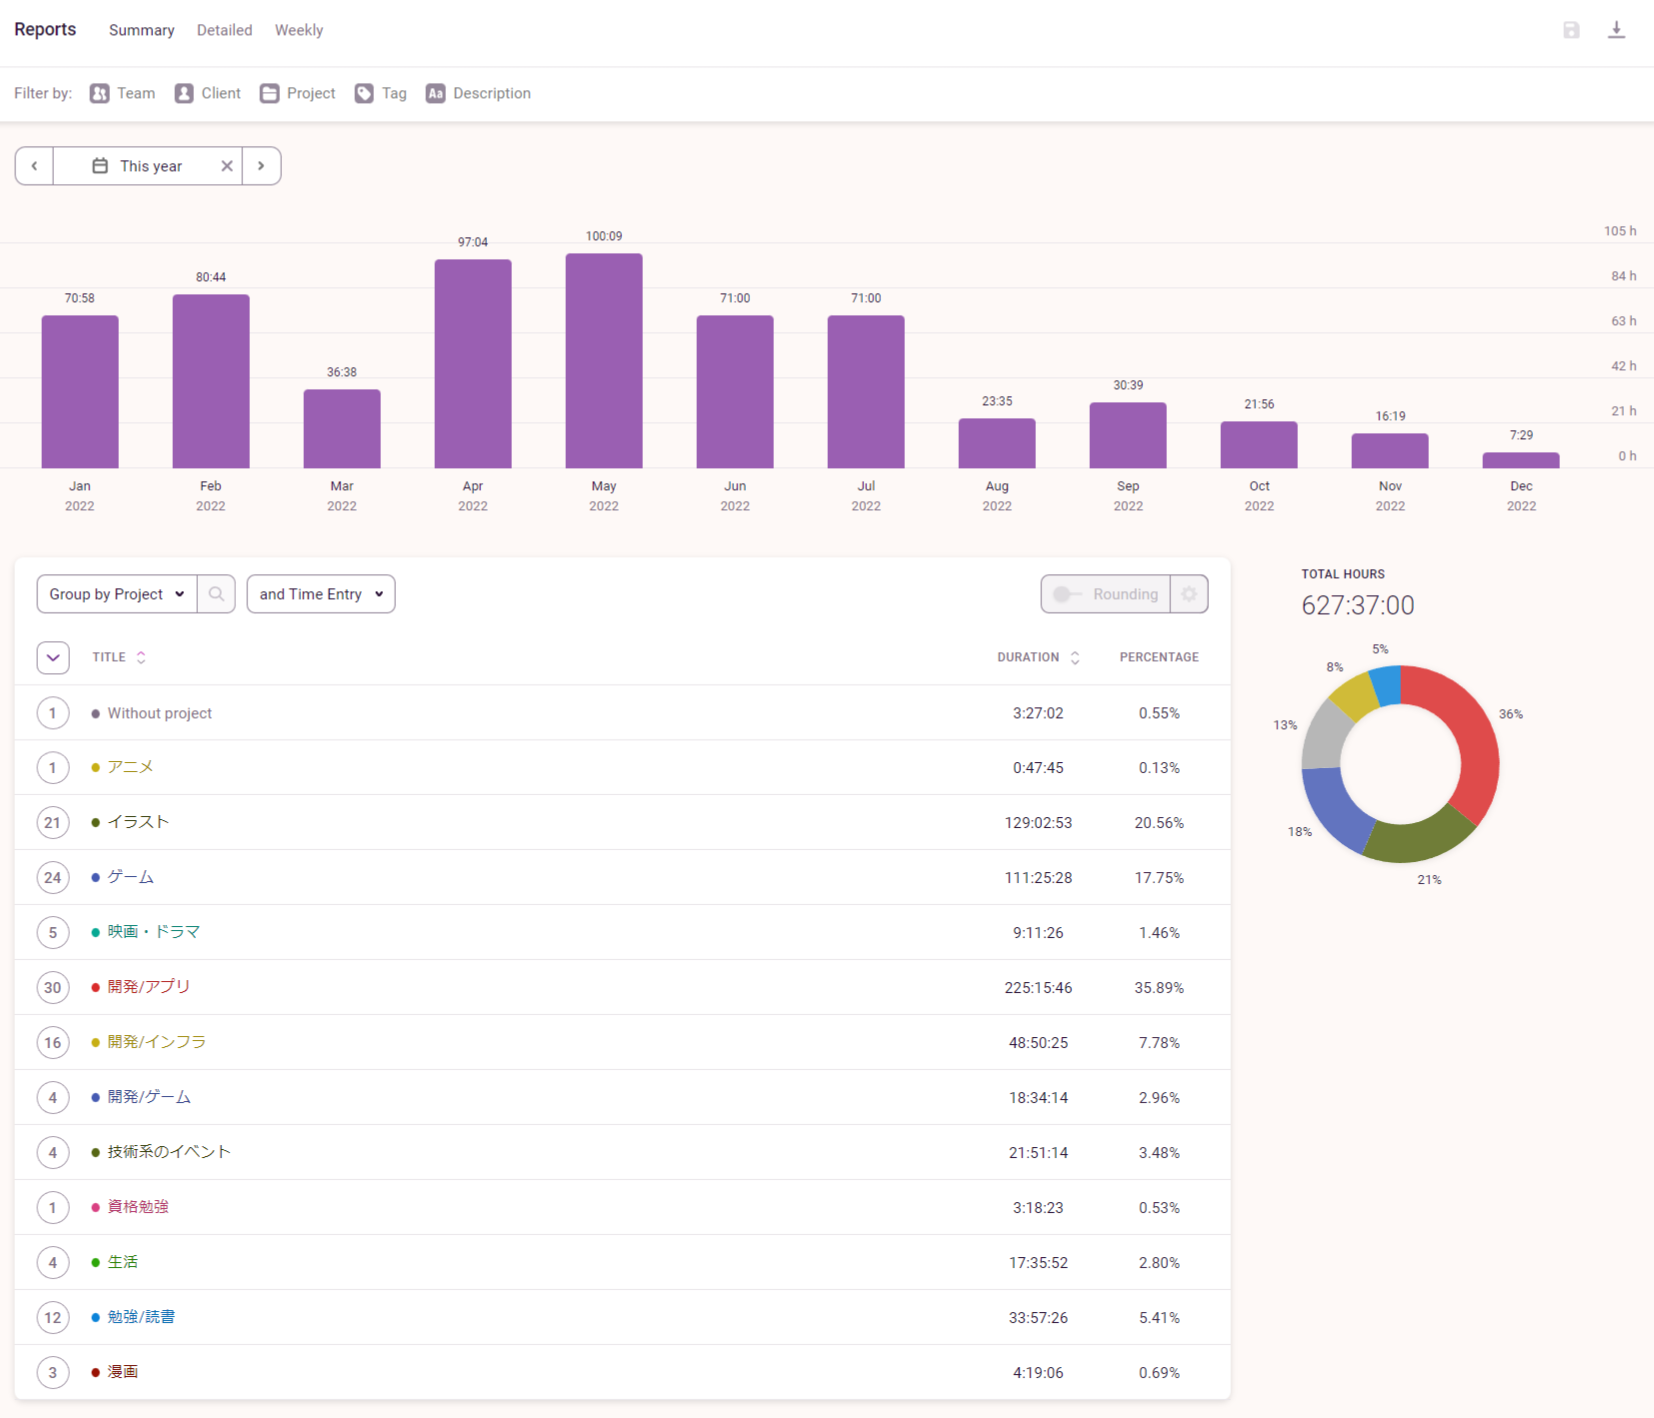Click the May 2022 bar
The height and width of the screenshot is (1418, 1654).
click(604, 360)
